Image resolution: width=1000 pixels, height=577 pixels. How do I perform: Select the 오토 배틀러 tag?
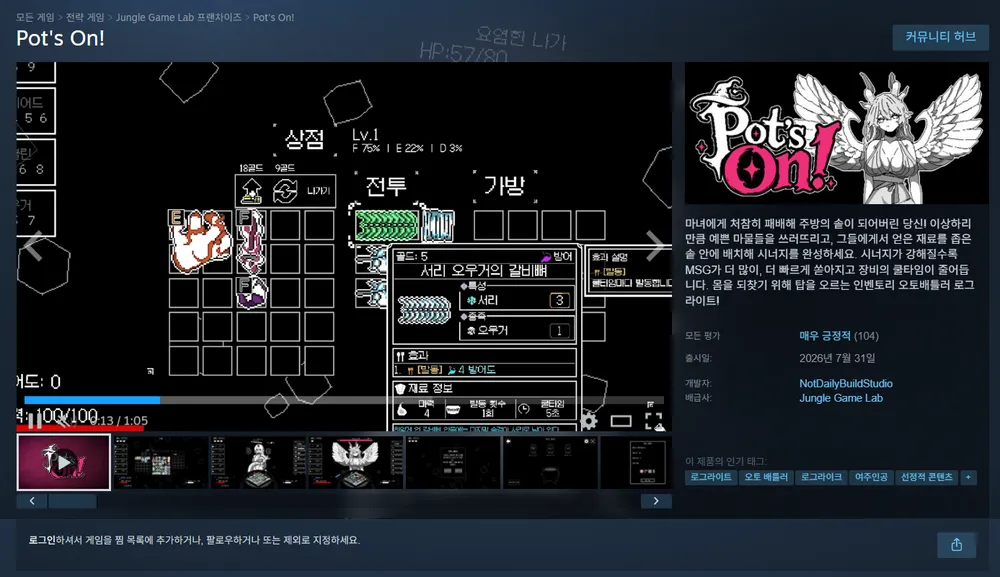coord(766,477)
